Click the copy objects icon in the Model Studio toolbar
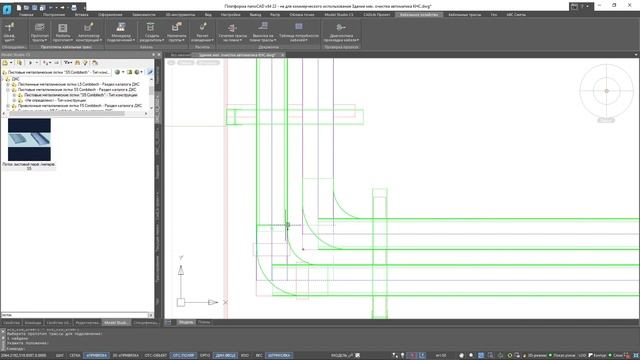Image resolution: width=640 pixels, height=360 pixels. point(19,63)
